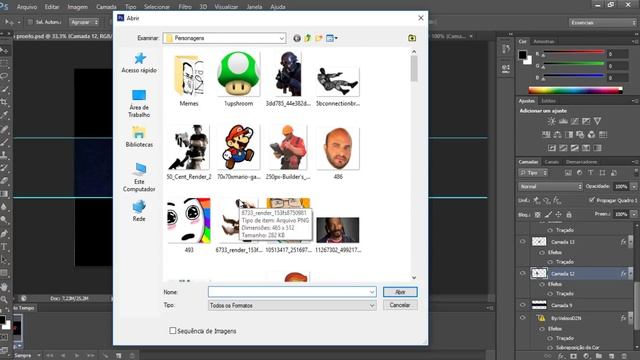Expand the Nome filename dropdown arrow
Viewport: 640px width, 360px height.
[372, 292]
